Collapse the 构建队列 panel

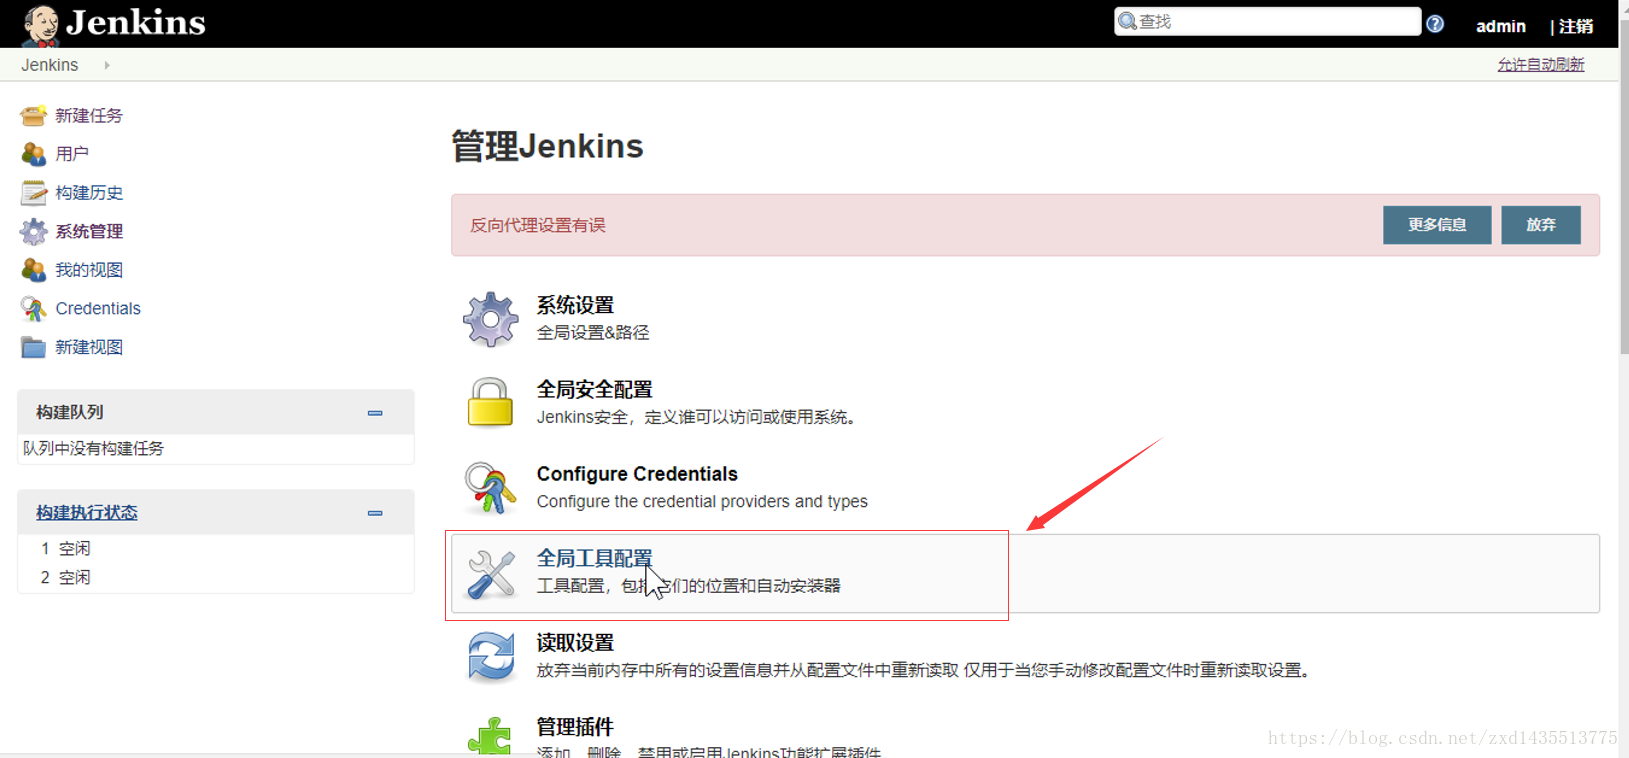(375, 413)
